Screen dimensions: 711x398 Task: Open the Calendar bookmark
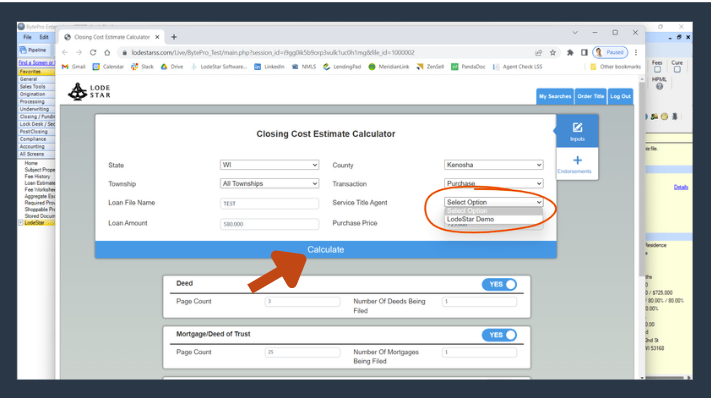[108, 67]
